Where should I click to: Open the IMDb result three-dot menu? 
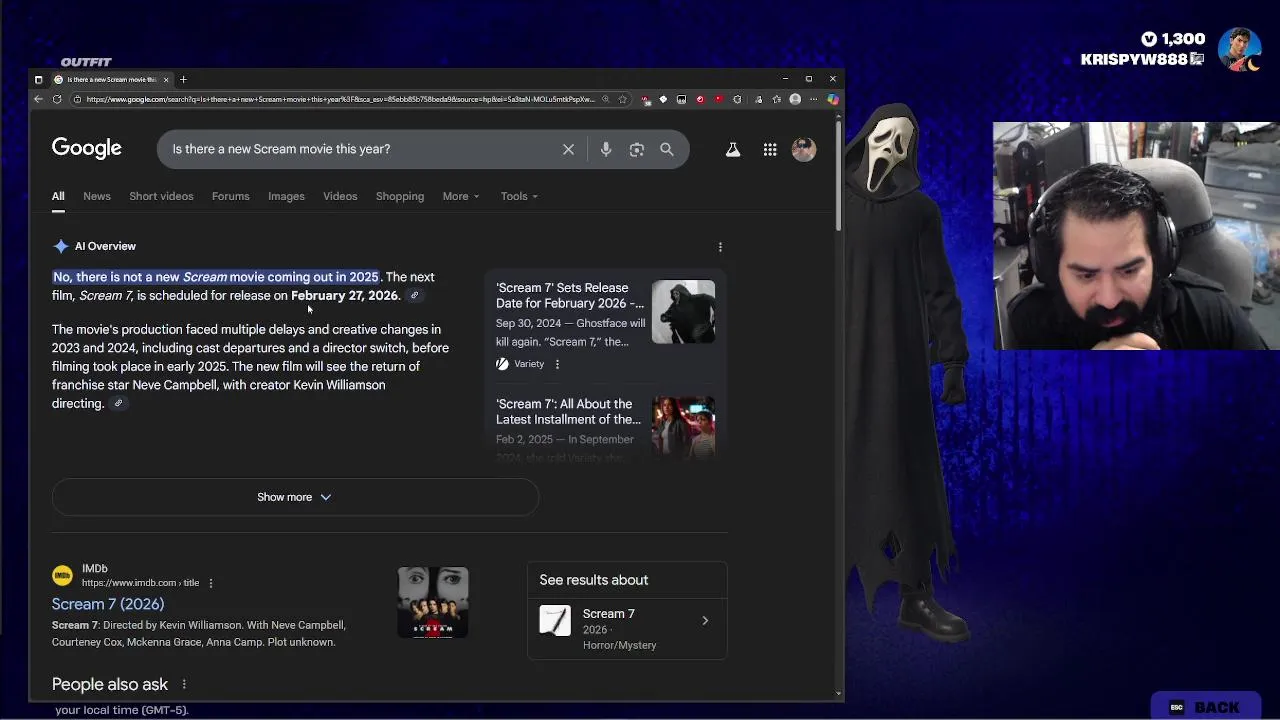(x=210, y=583)
